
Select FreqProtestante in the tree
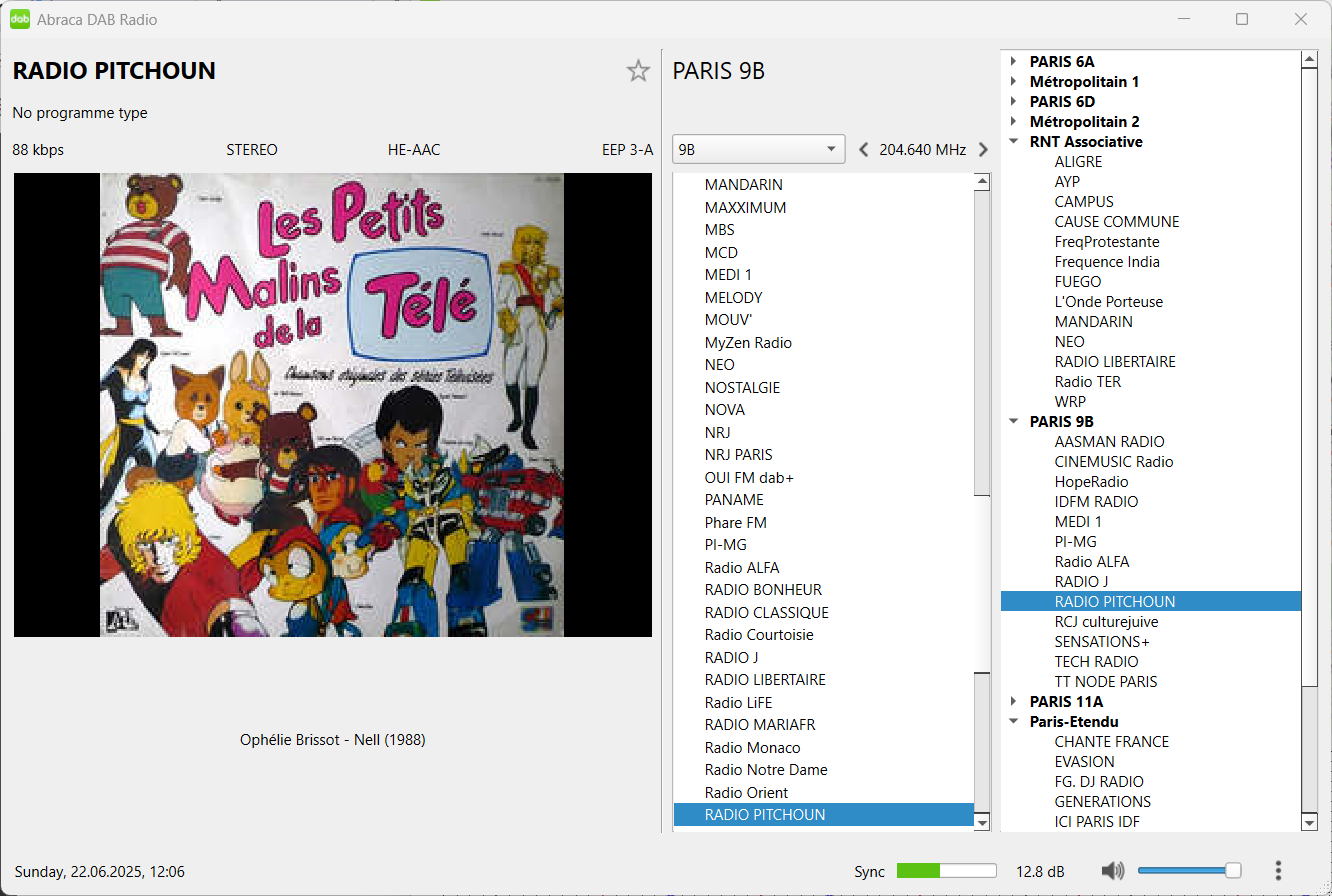(1107, 242)
